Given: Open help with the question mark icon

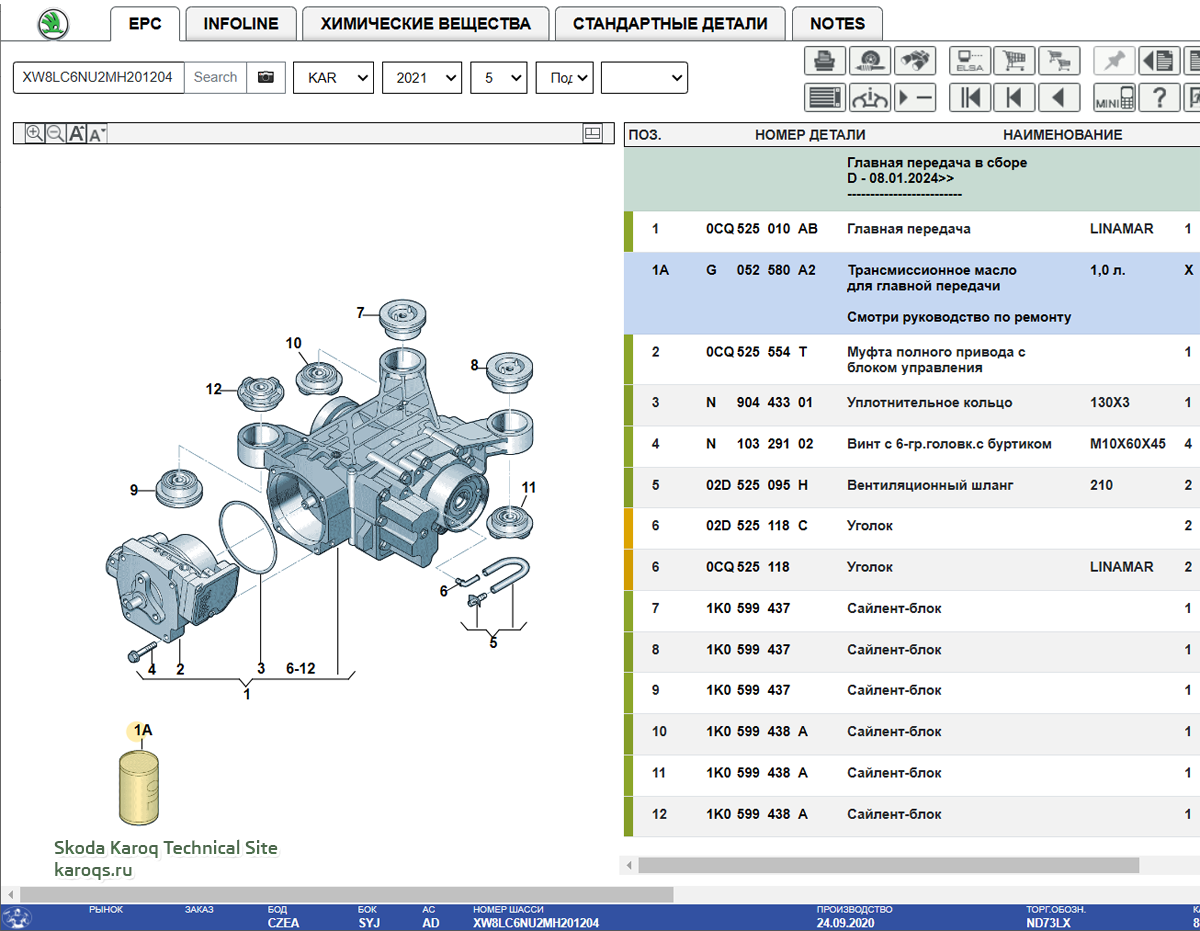Looking at the screenshot, I should pyautogui.click(x=1159, y=98).
